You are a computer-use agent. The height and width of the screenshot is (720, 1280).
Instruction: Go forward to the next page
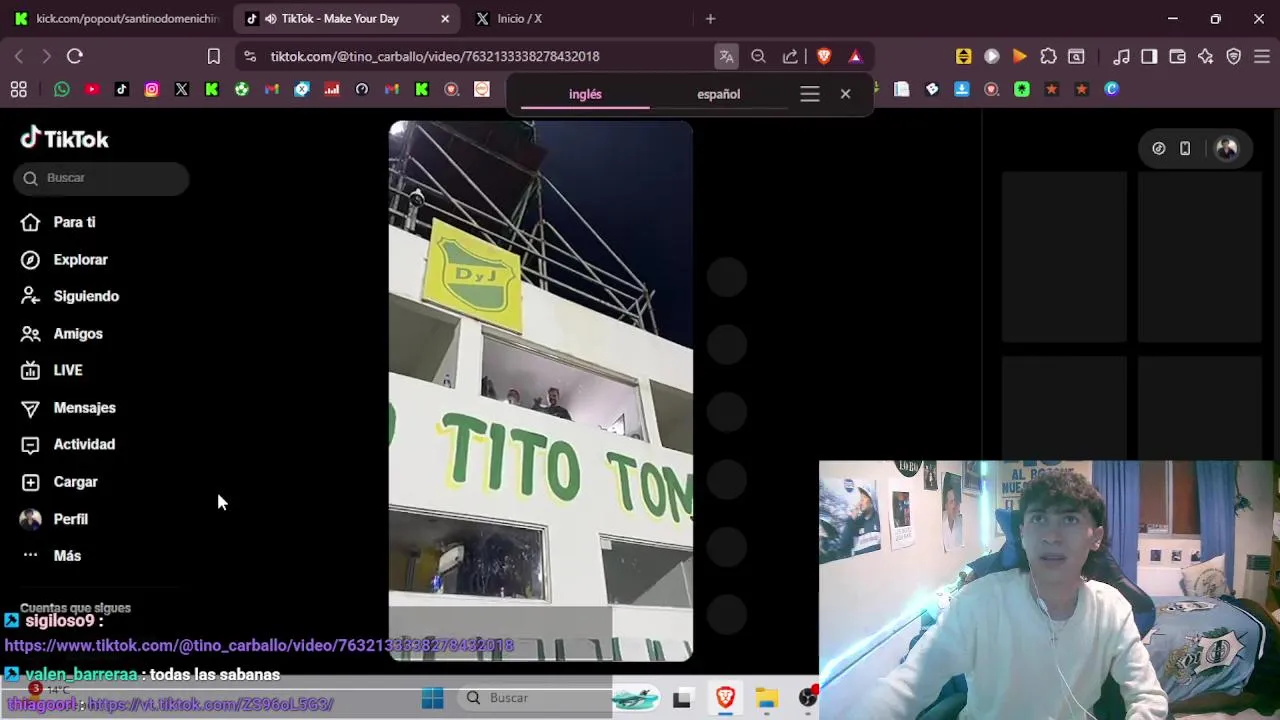(46, 56)
